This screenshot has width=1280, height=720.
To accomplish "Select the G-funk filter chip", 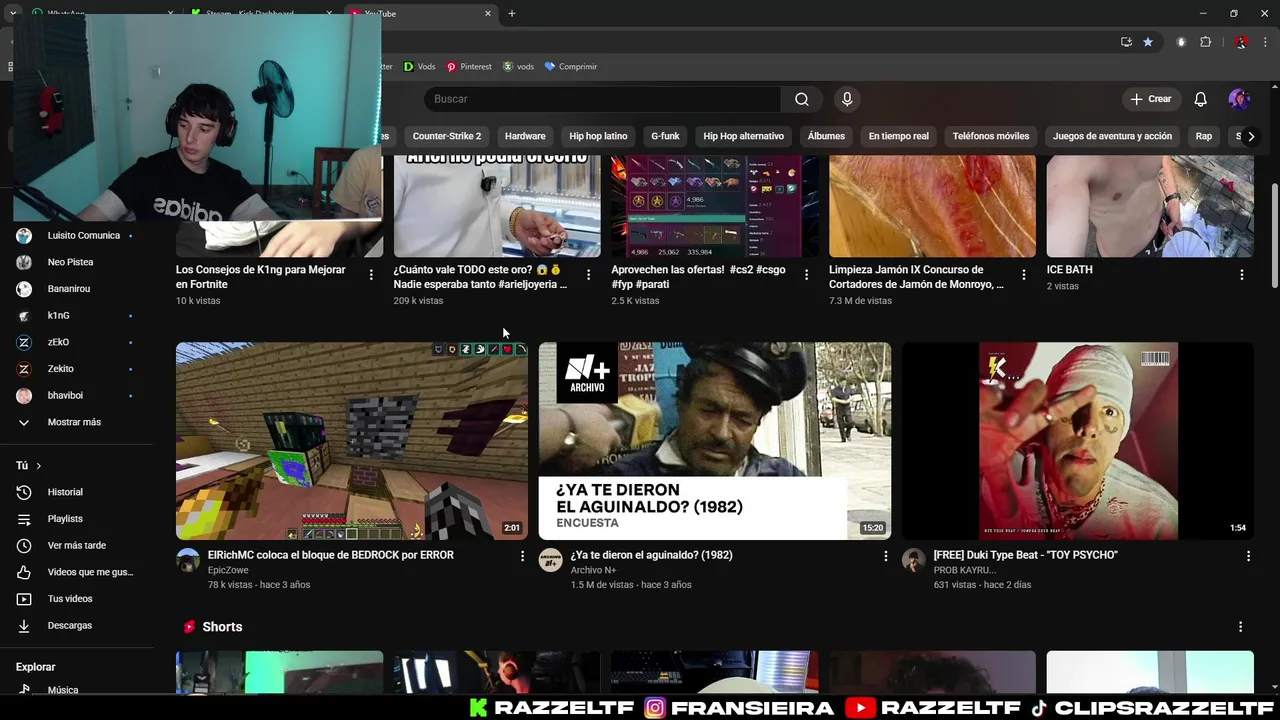I will coord(665,136).
